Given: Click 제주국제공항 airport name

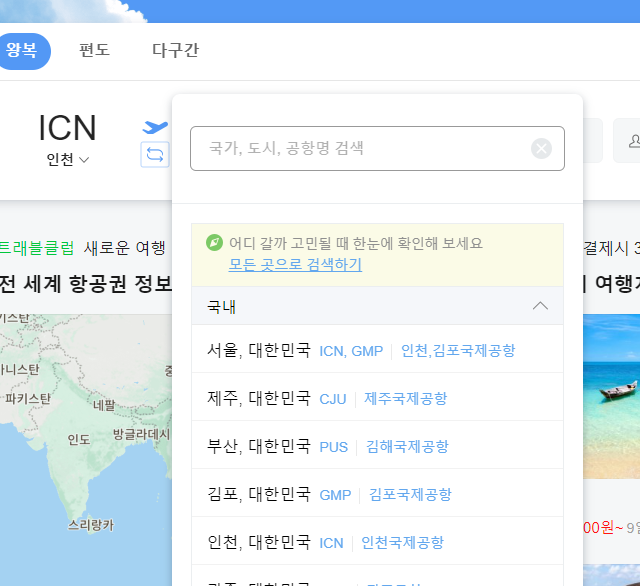Looking at the screenshot, I should point(405,398).
